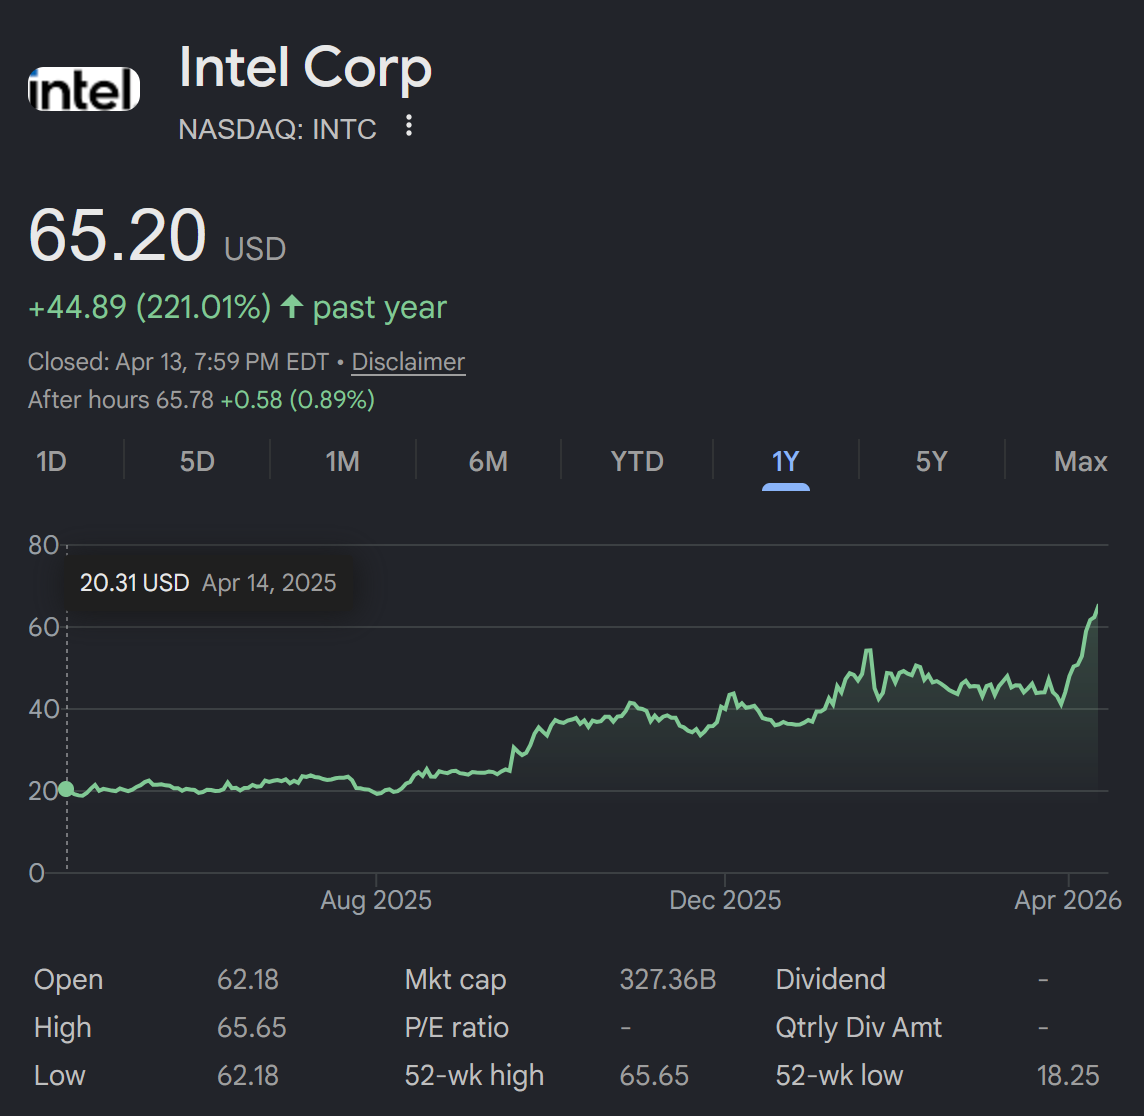1144x1116 pixels.
Task: Select the 1M chart range
Action: coord(342,461)
